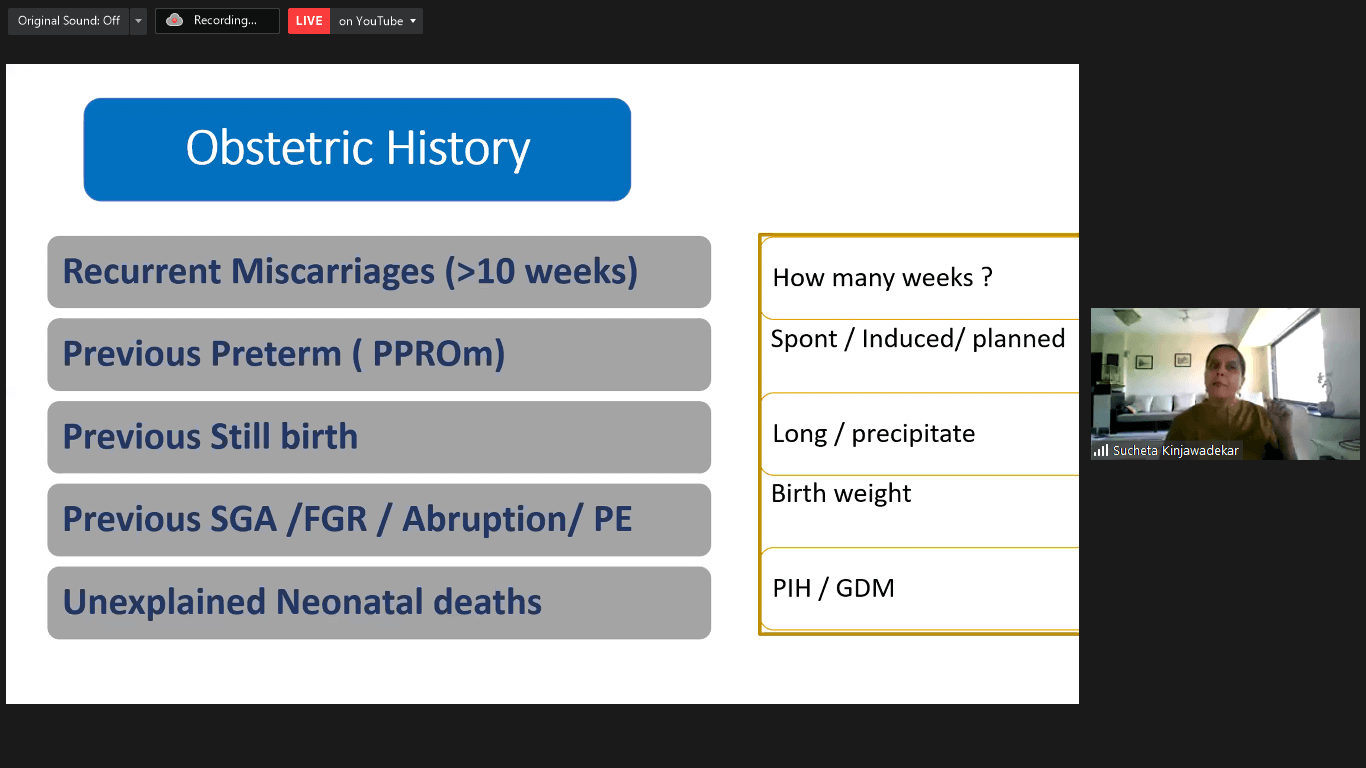
Task: Select the Unexplained Neonatal deaths box
Action: 379,603
